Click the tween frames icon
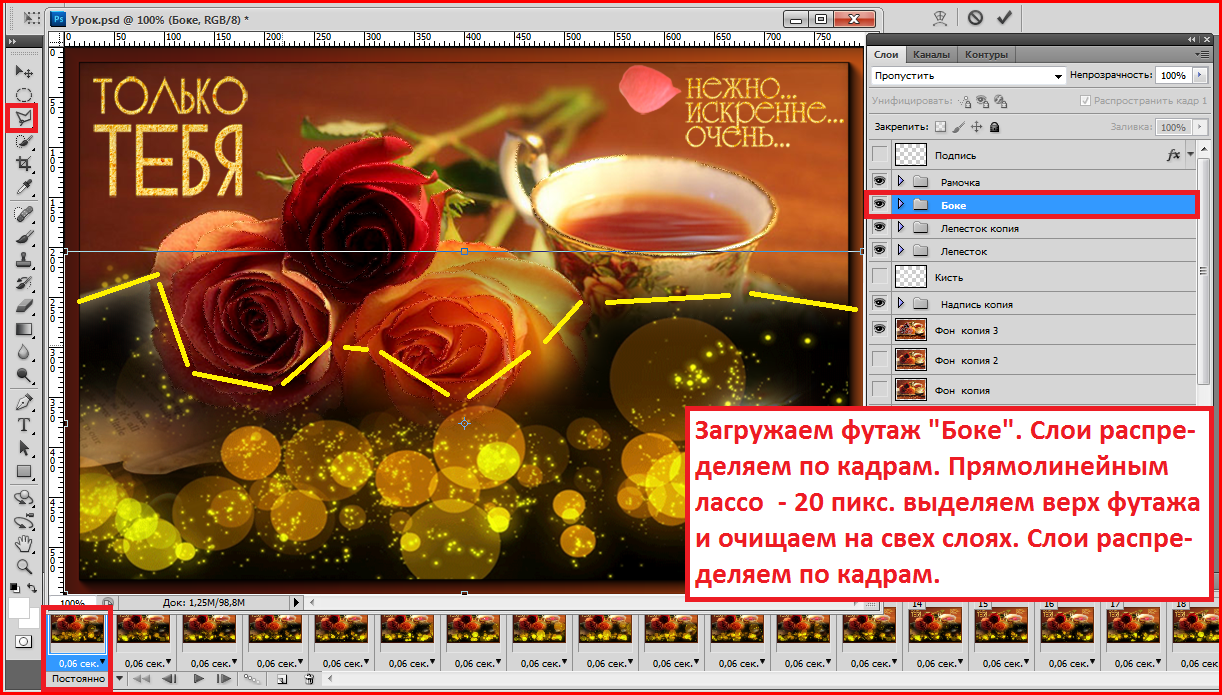 pyautogui.click(x=252, y=679)
